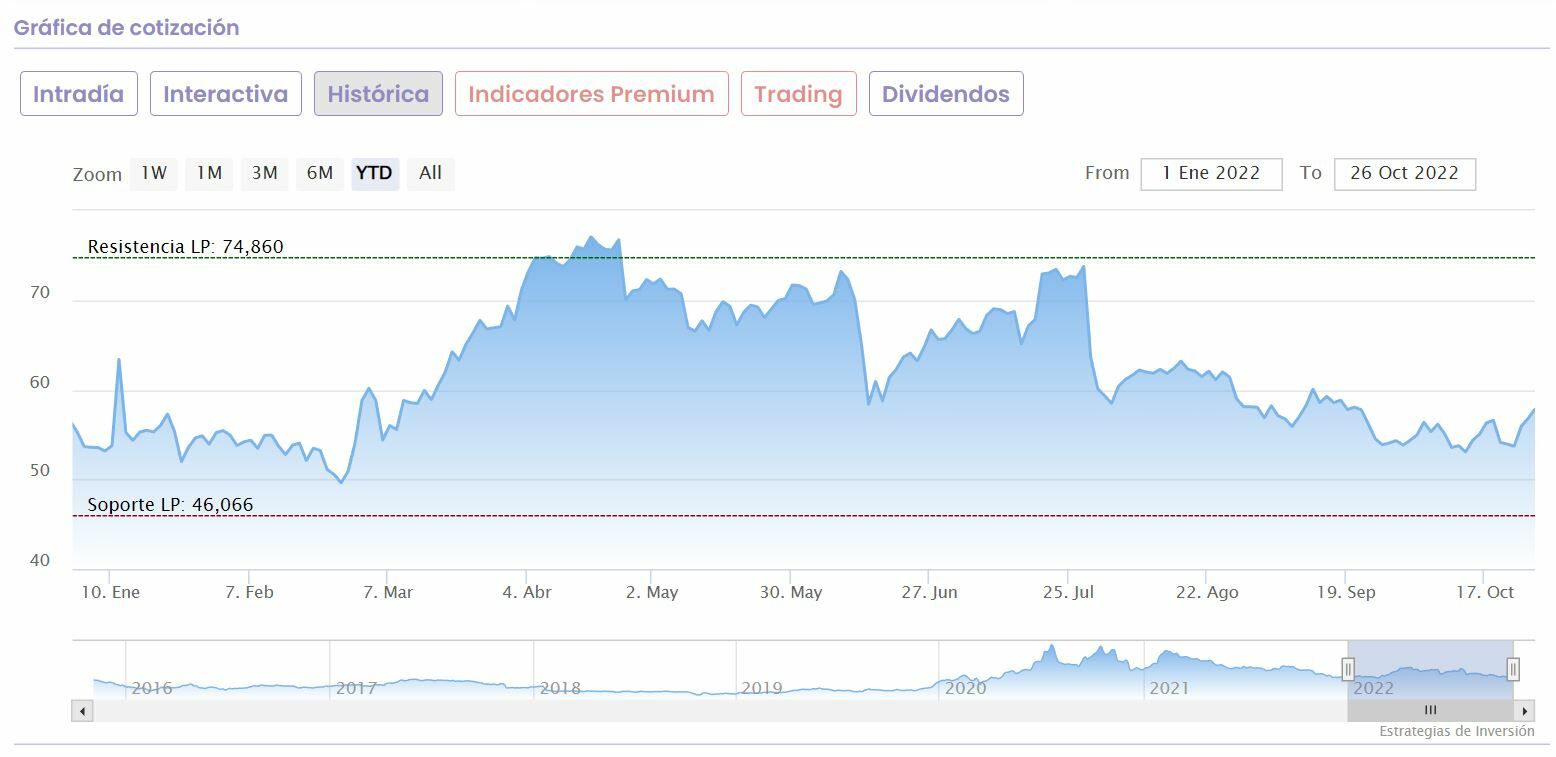This screenshot has height=757, width=1556.
Task: Open the Trading tab
Action: [x=798, y=94]
